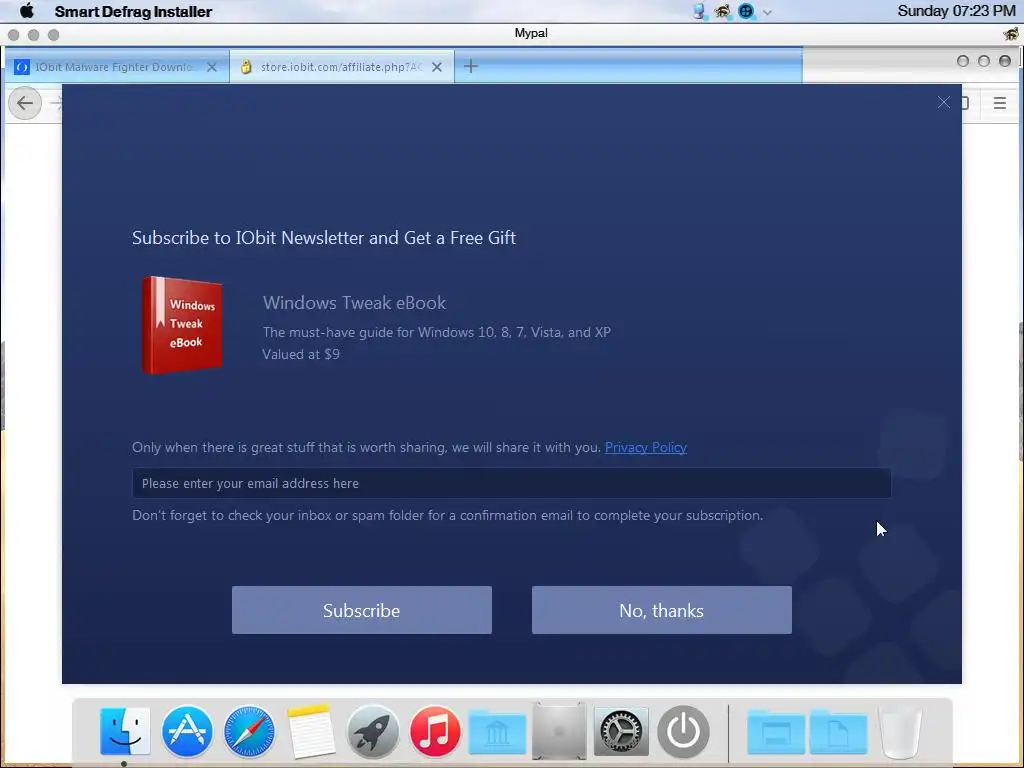The width and height of the screenshot is (1024, 768).
Task: Click the security lock icon on store tab
Action: pyautogui.click(x=246, y=67)
